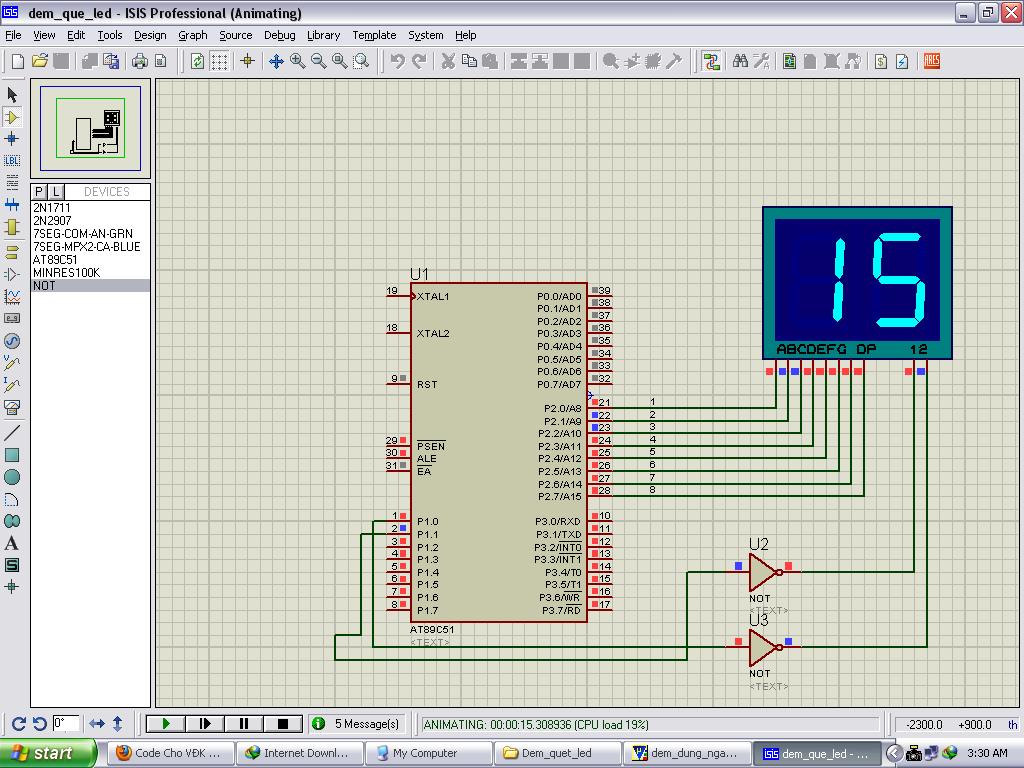Open ARES PCB layout icon

point(932,61)
